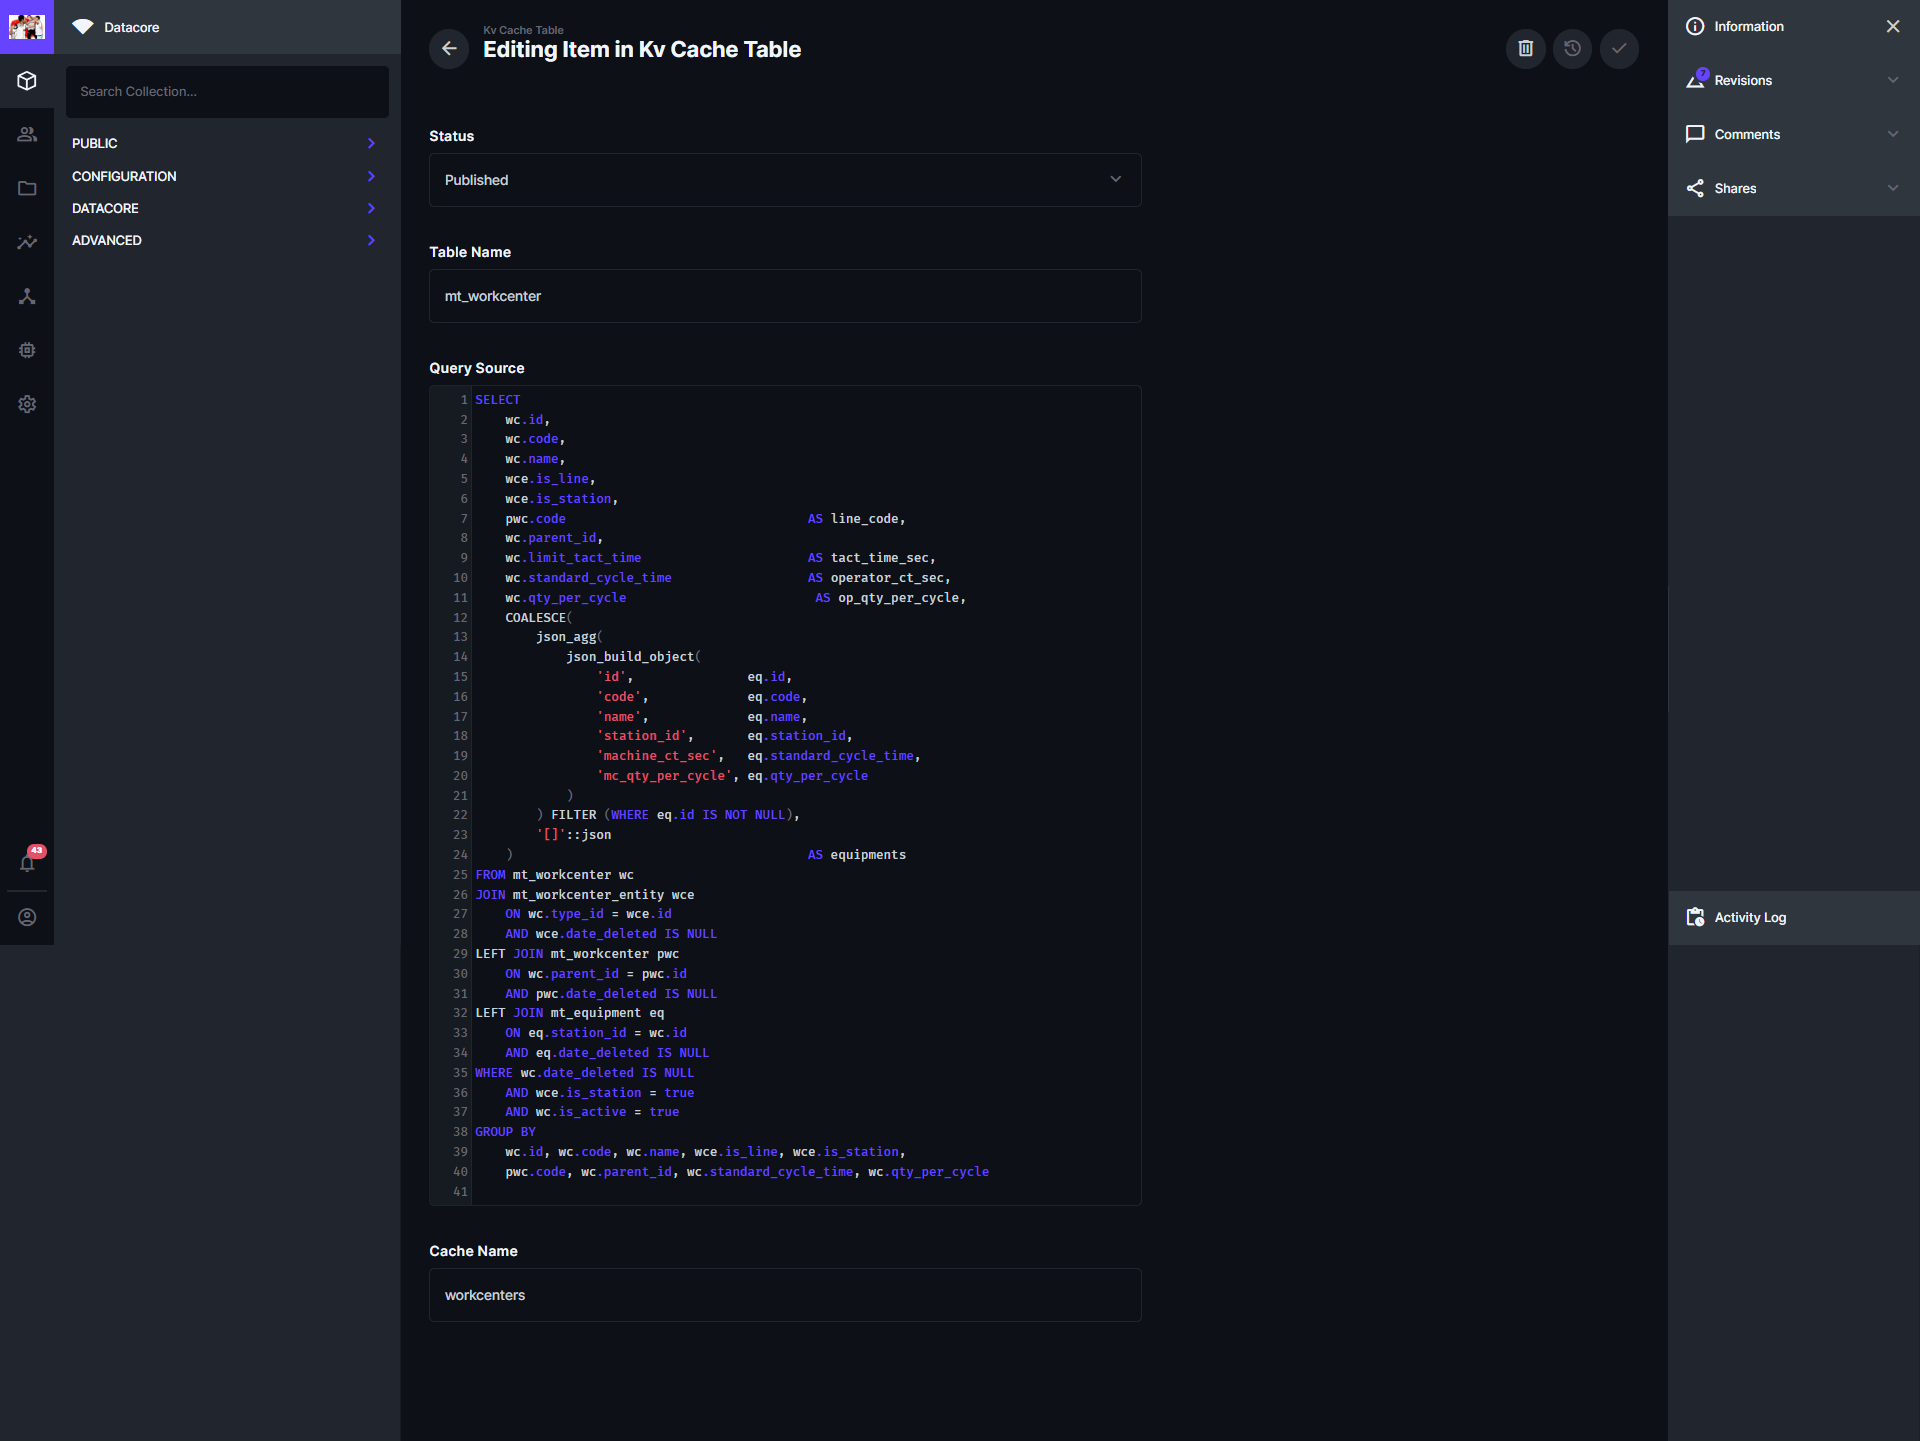
Task: Go back with the arrow button
Action: pos(449,49)
